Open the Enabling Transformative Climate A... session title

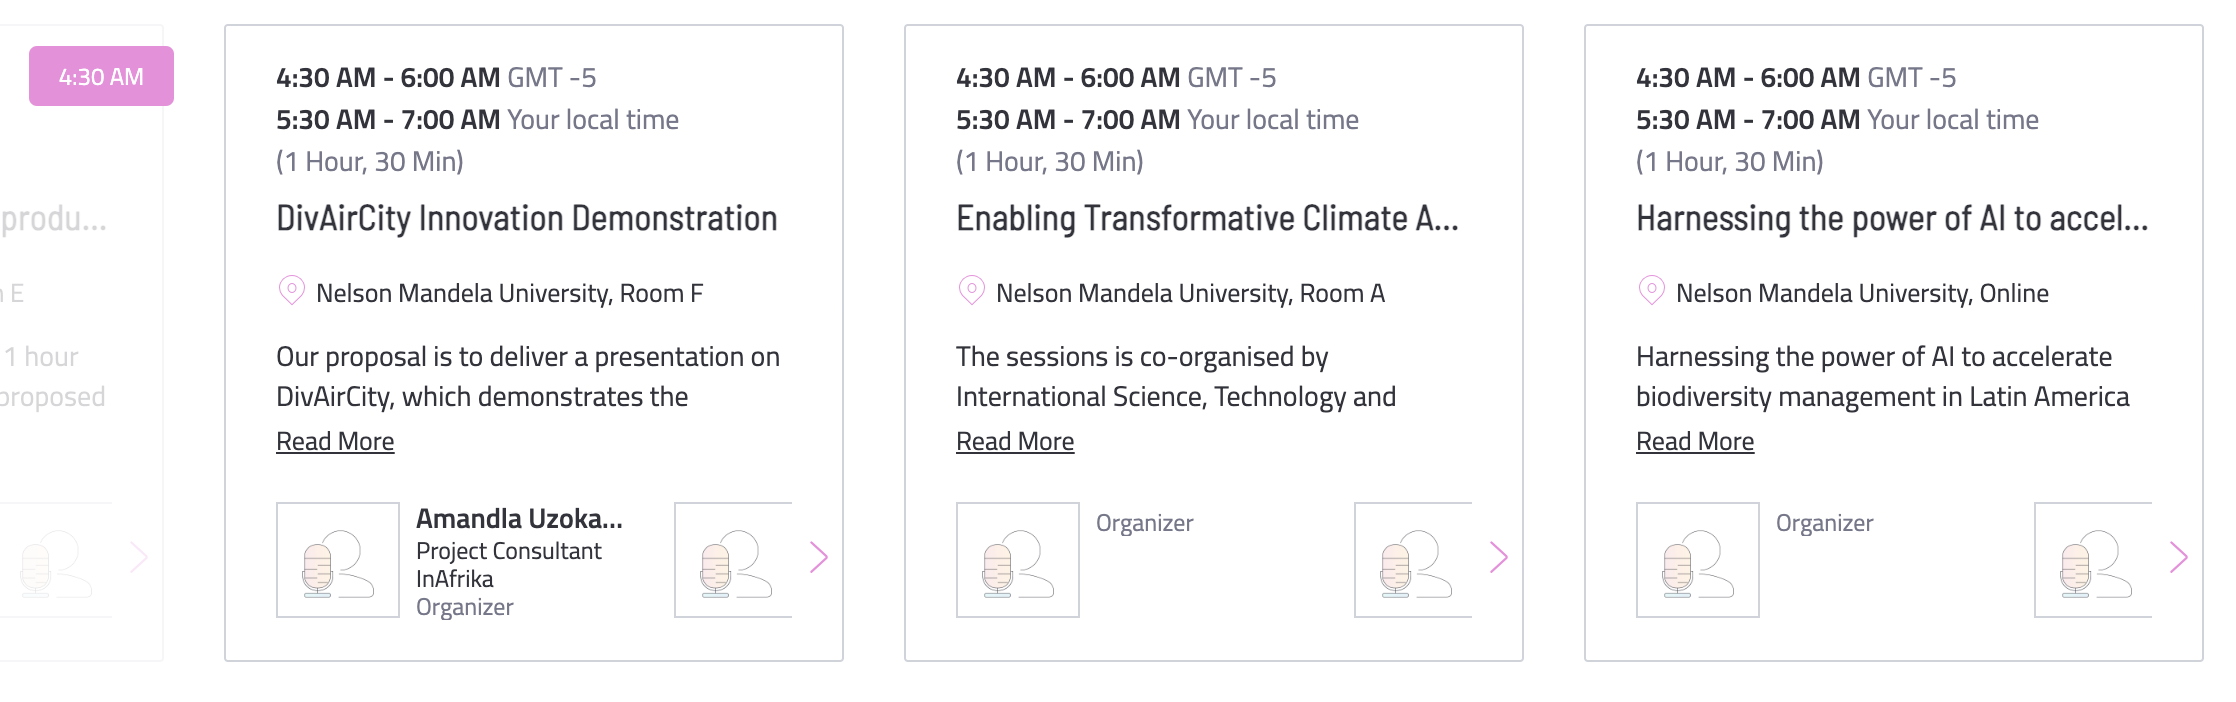click(x=1207, y=218)
